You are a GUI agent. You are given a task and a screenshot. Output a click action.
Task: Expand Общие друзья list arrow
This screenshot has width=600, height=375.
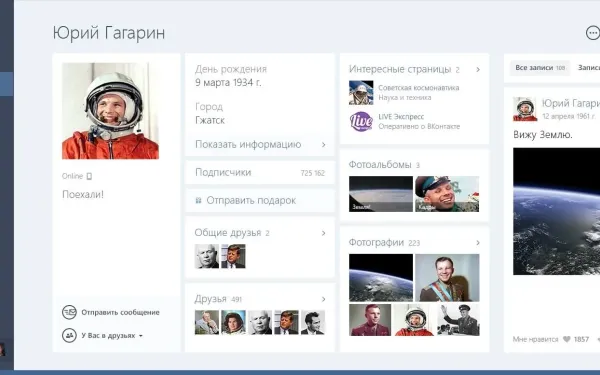tap(324, 233)
